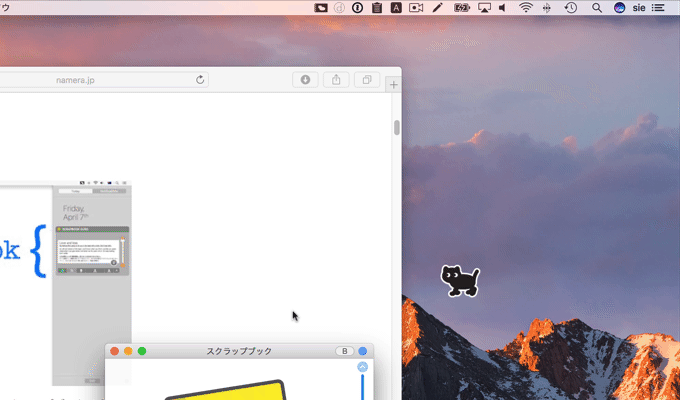680x400 pixels.
Task: Click Safari's Share button
Action: (x=336, y=80)
